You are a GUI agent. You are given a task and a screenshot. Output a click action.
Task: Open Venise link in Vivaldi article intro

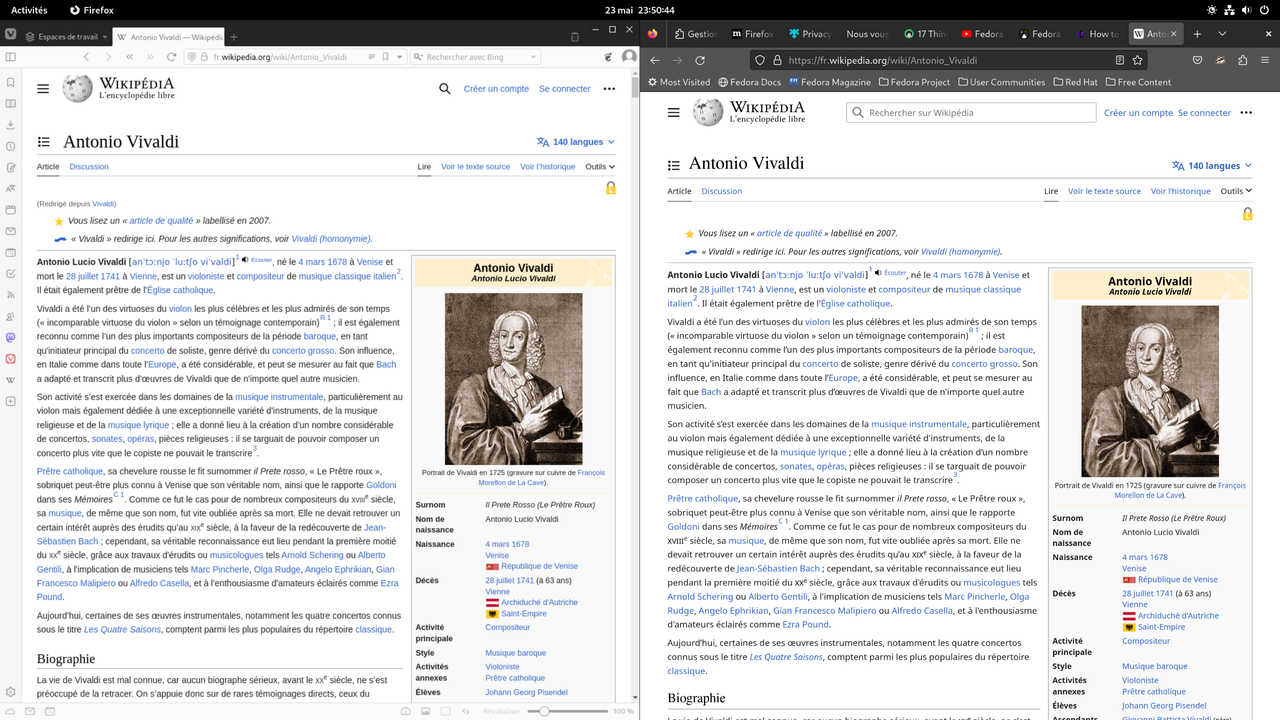coord(370,262)
